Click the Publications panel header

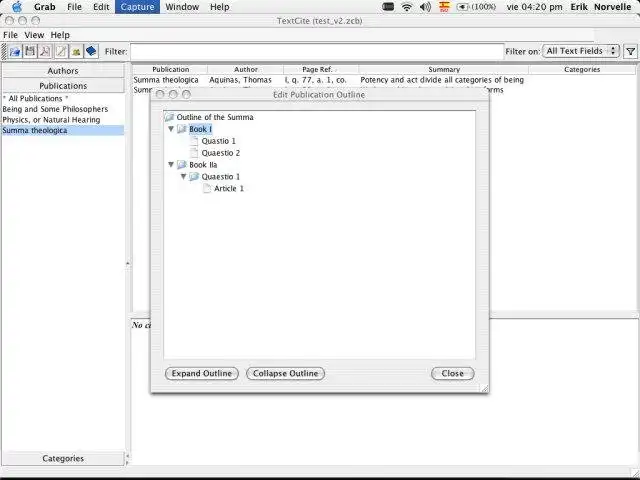(63, 86)
